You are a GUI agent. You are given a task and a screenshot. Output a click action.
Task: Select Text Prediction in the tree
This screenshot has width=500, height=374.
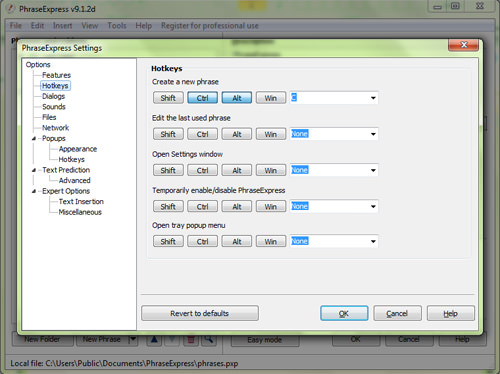coord(66,170)
